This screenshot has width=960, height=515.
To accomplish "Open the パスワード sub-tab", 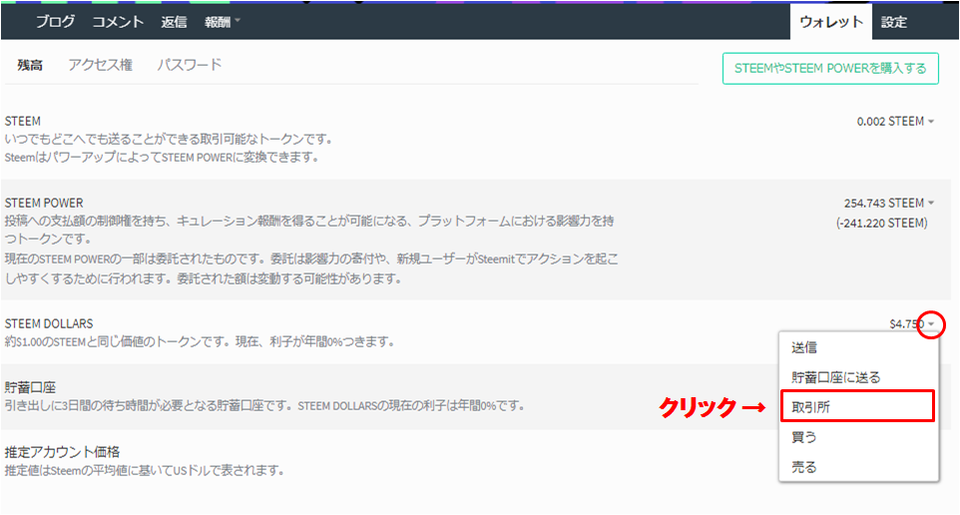I will click(189, 65).
